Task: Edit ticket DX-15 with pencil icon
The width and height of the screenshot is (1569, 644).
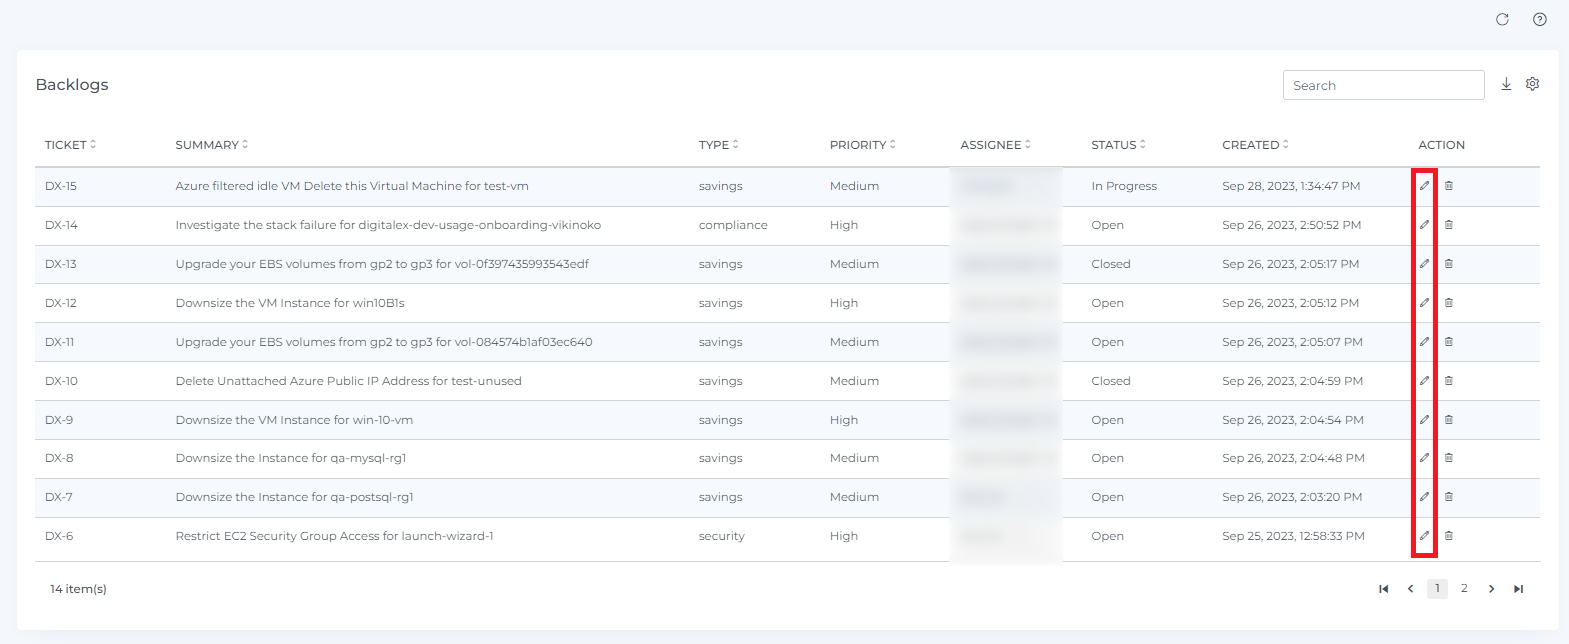Action: tap(1424, 186)
